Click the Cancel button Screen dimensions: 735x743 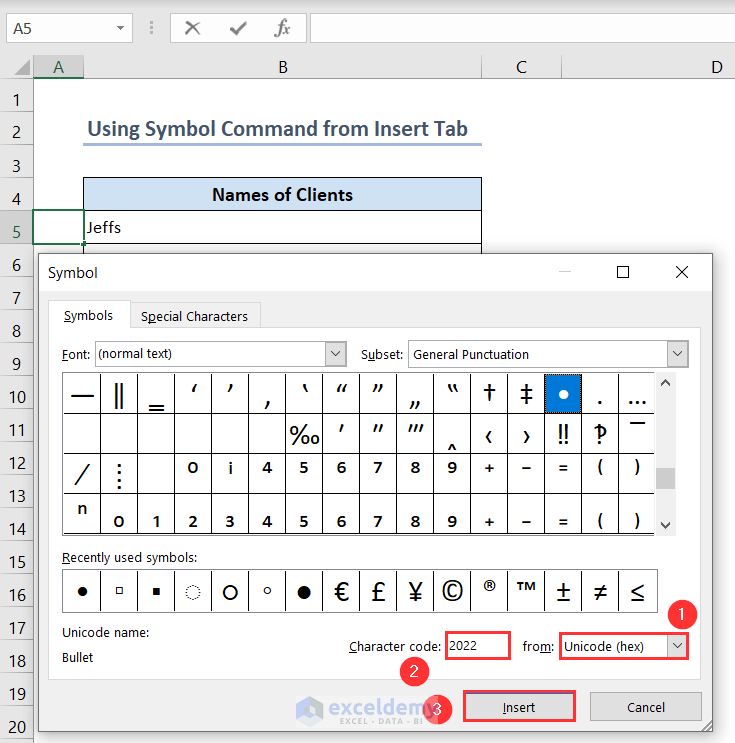pos(645,707)
